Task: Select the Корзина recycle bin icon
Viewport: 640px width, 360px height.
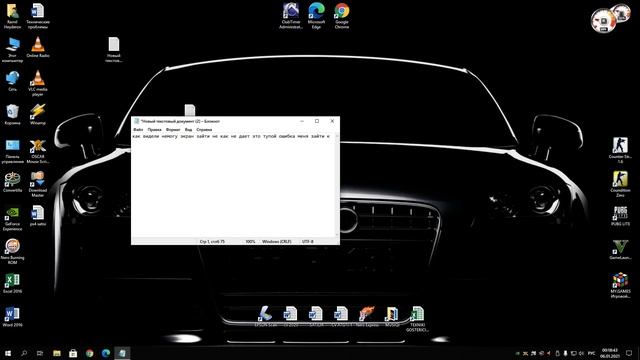Action: (x=12, y=114)
